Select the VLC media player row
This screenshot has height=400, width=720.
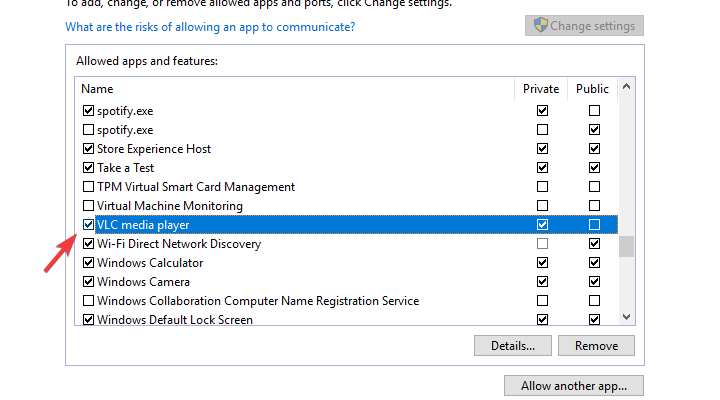click(x=356, y=225)
